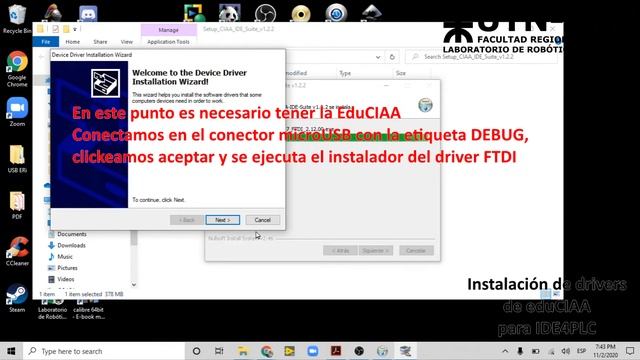The width and height of the screenshot is (640, 360).
Task: Open the File tab in File Explorer
Action: 46,42
